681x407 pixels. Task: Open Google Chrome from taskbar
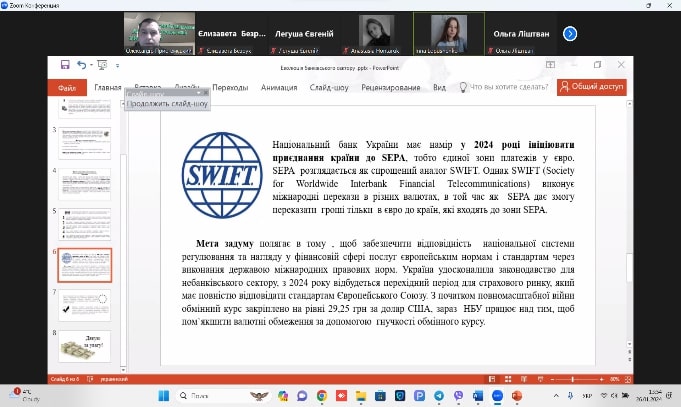point(322,396)
